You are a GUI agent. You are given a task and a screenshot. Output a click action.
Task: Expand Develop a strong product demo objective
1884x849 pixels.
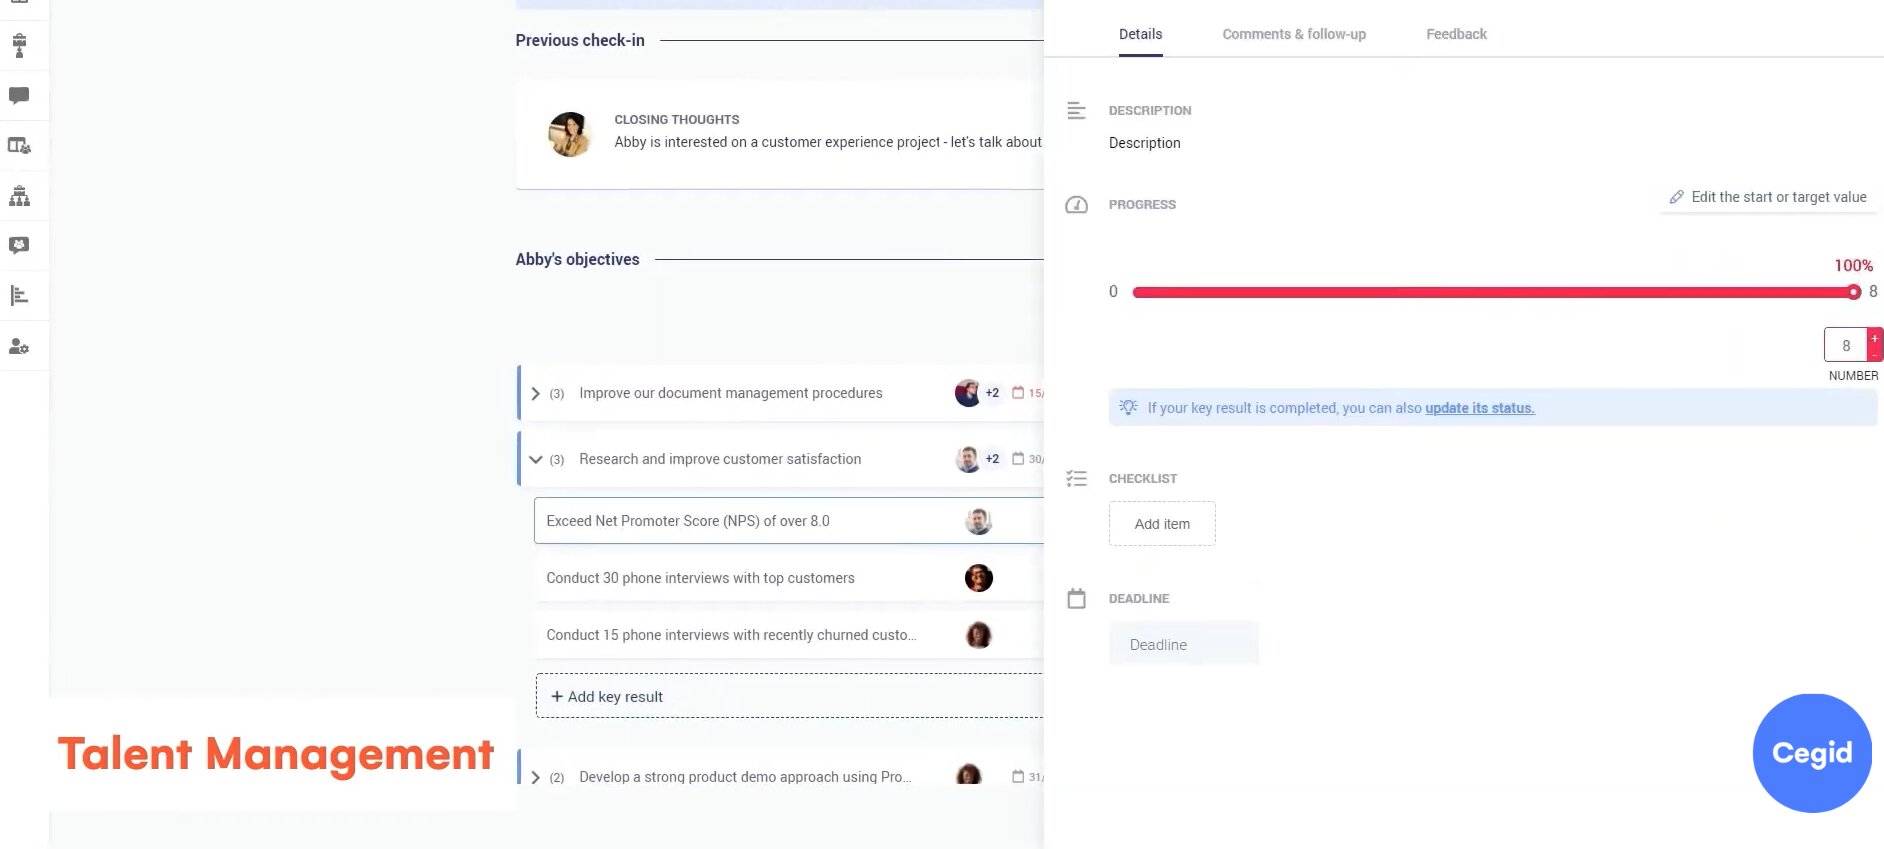tap(535, 777)
